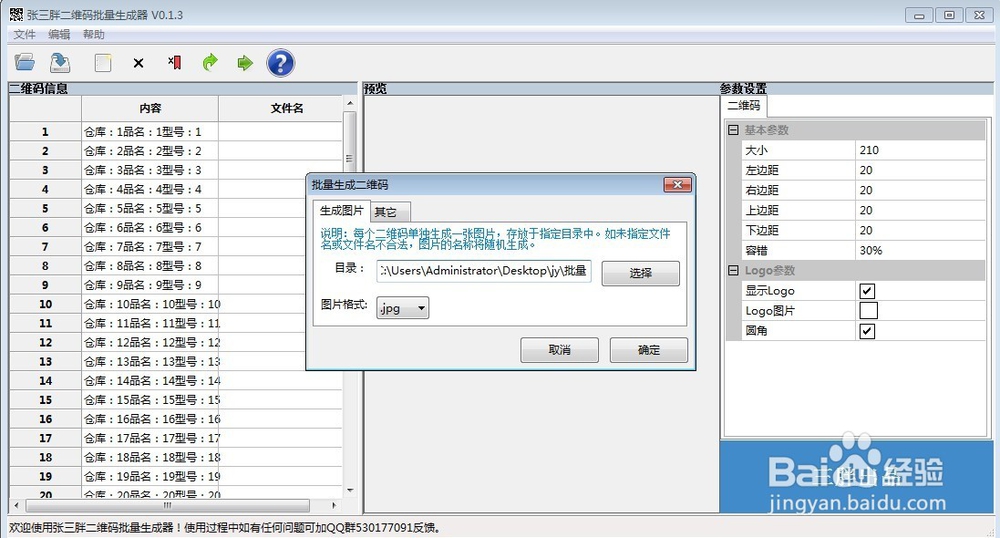Click the 内容 column header
Image resolution: width=1000 pixels, height=538 pixels.
coord(150,108)
